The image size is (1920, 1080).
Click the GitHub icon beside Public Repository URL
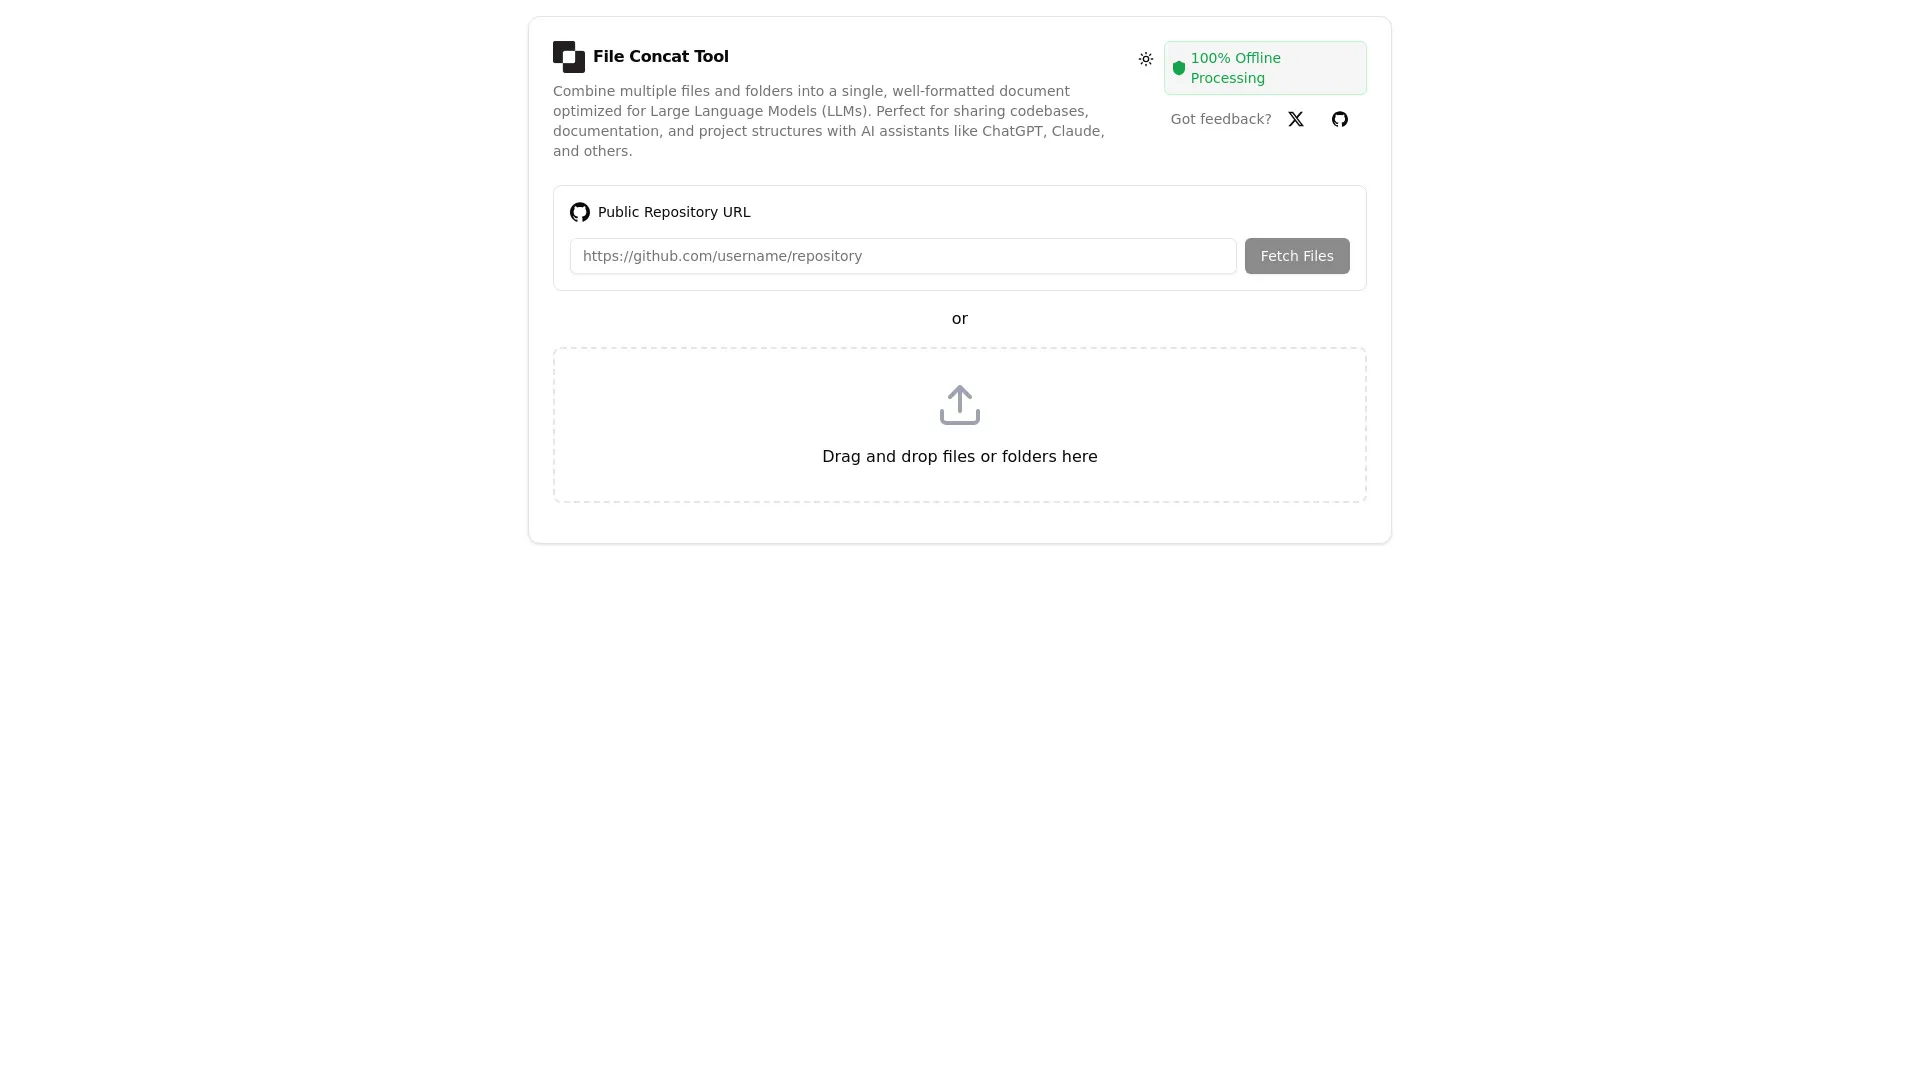pos(579,212)
